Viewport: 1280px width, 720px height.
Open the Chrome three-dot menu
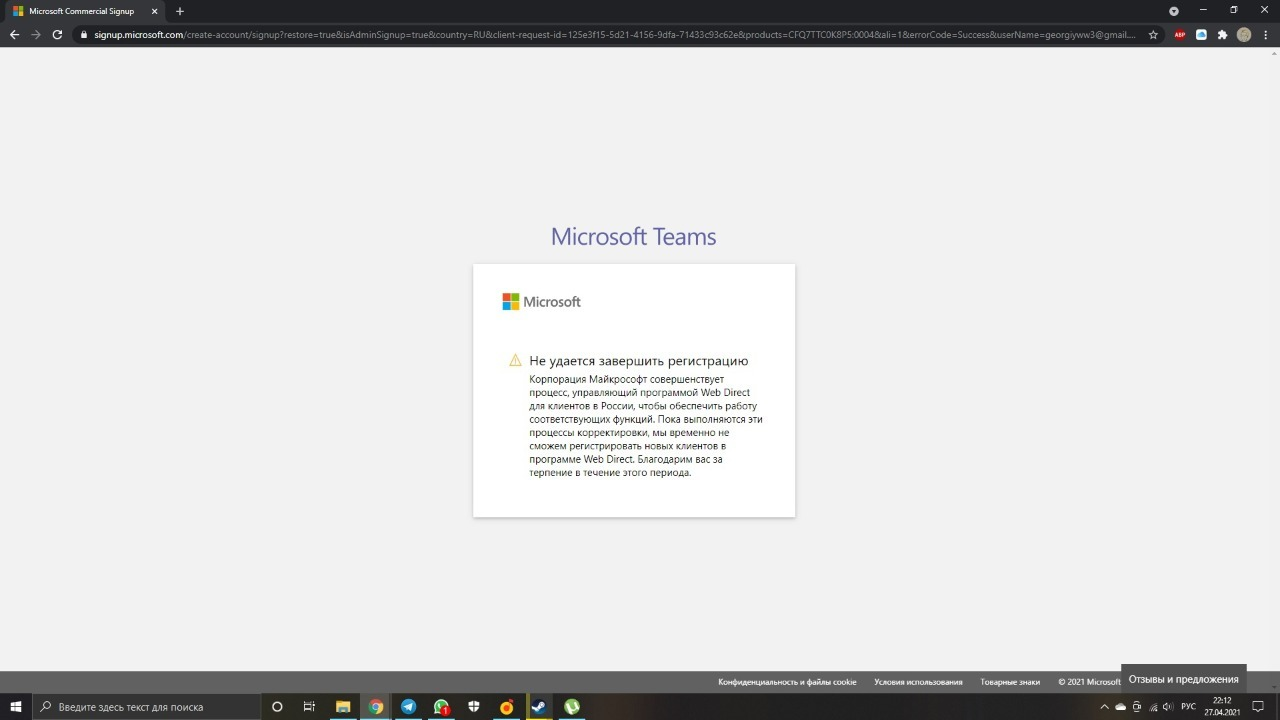1265,34
